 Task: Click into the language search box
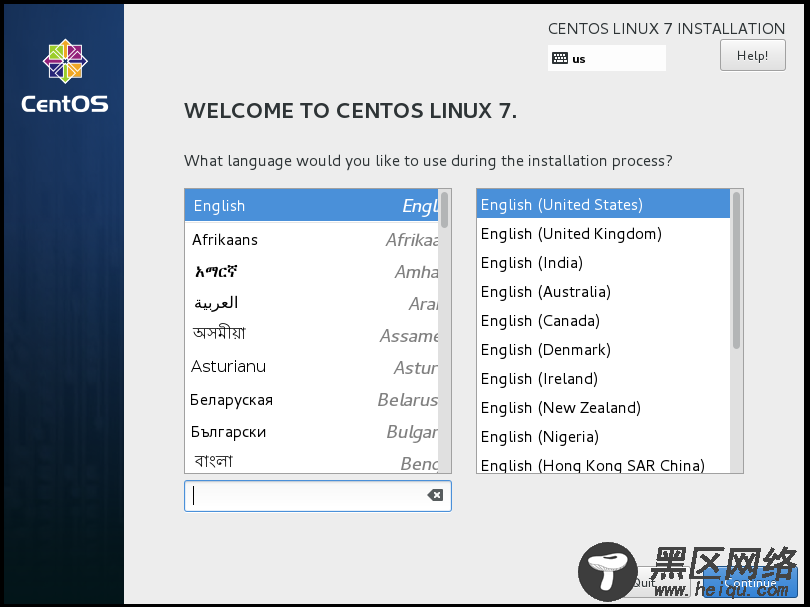(318, 496)
